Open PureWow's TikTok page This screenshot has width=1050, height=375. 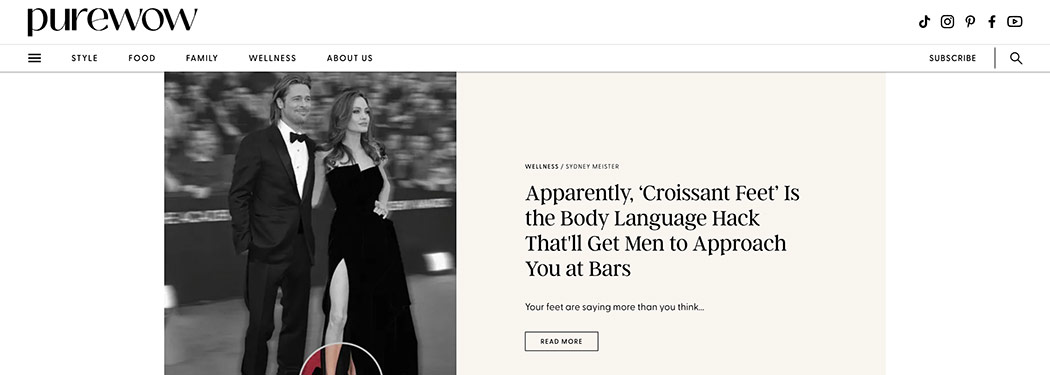click(x=924, y=21)
